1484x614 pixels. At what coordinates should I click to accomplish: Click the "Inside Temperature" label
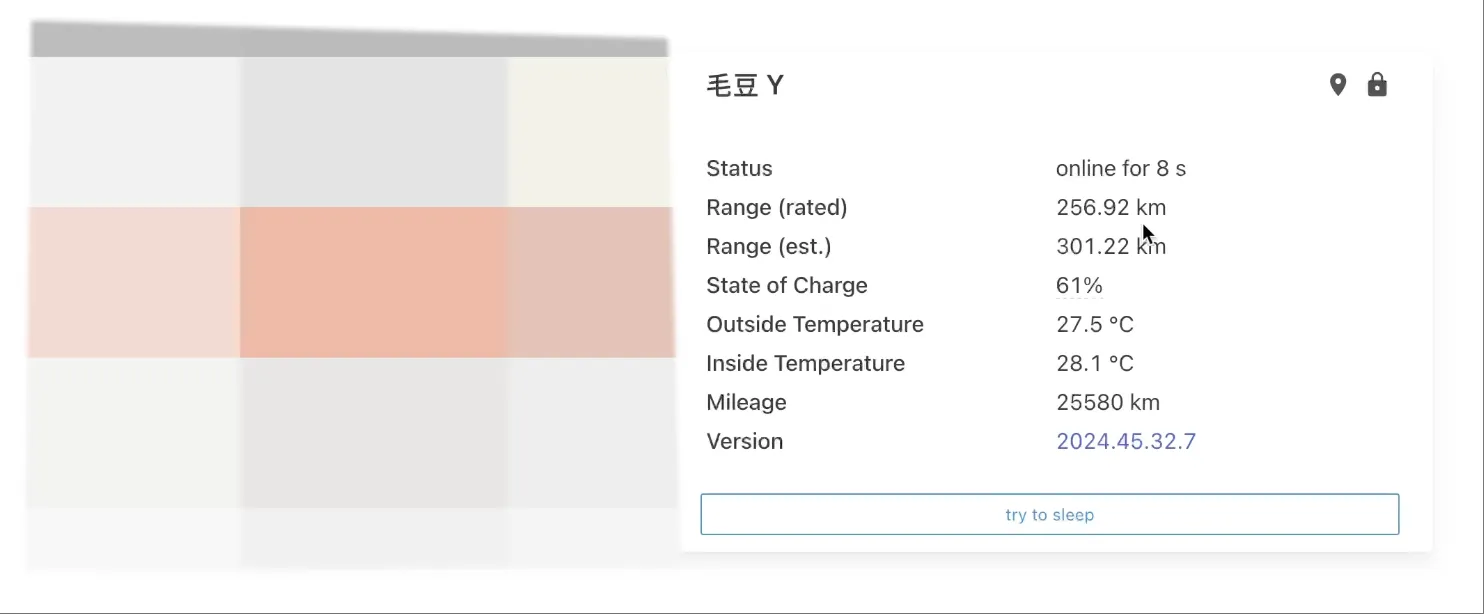pos(805,363)
